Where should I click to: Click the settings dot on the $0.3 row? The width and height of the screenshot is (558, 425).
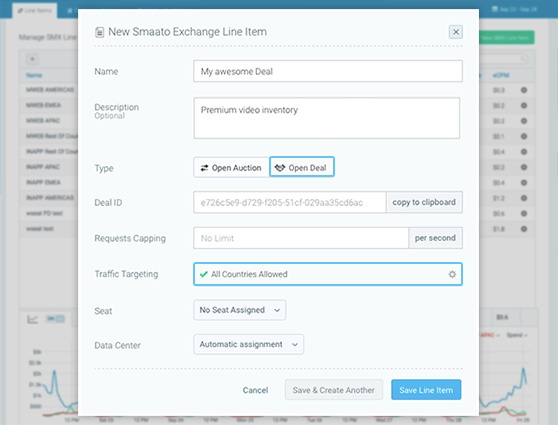(524, 90)
